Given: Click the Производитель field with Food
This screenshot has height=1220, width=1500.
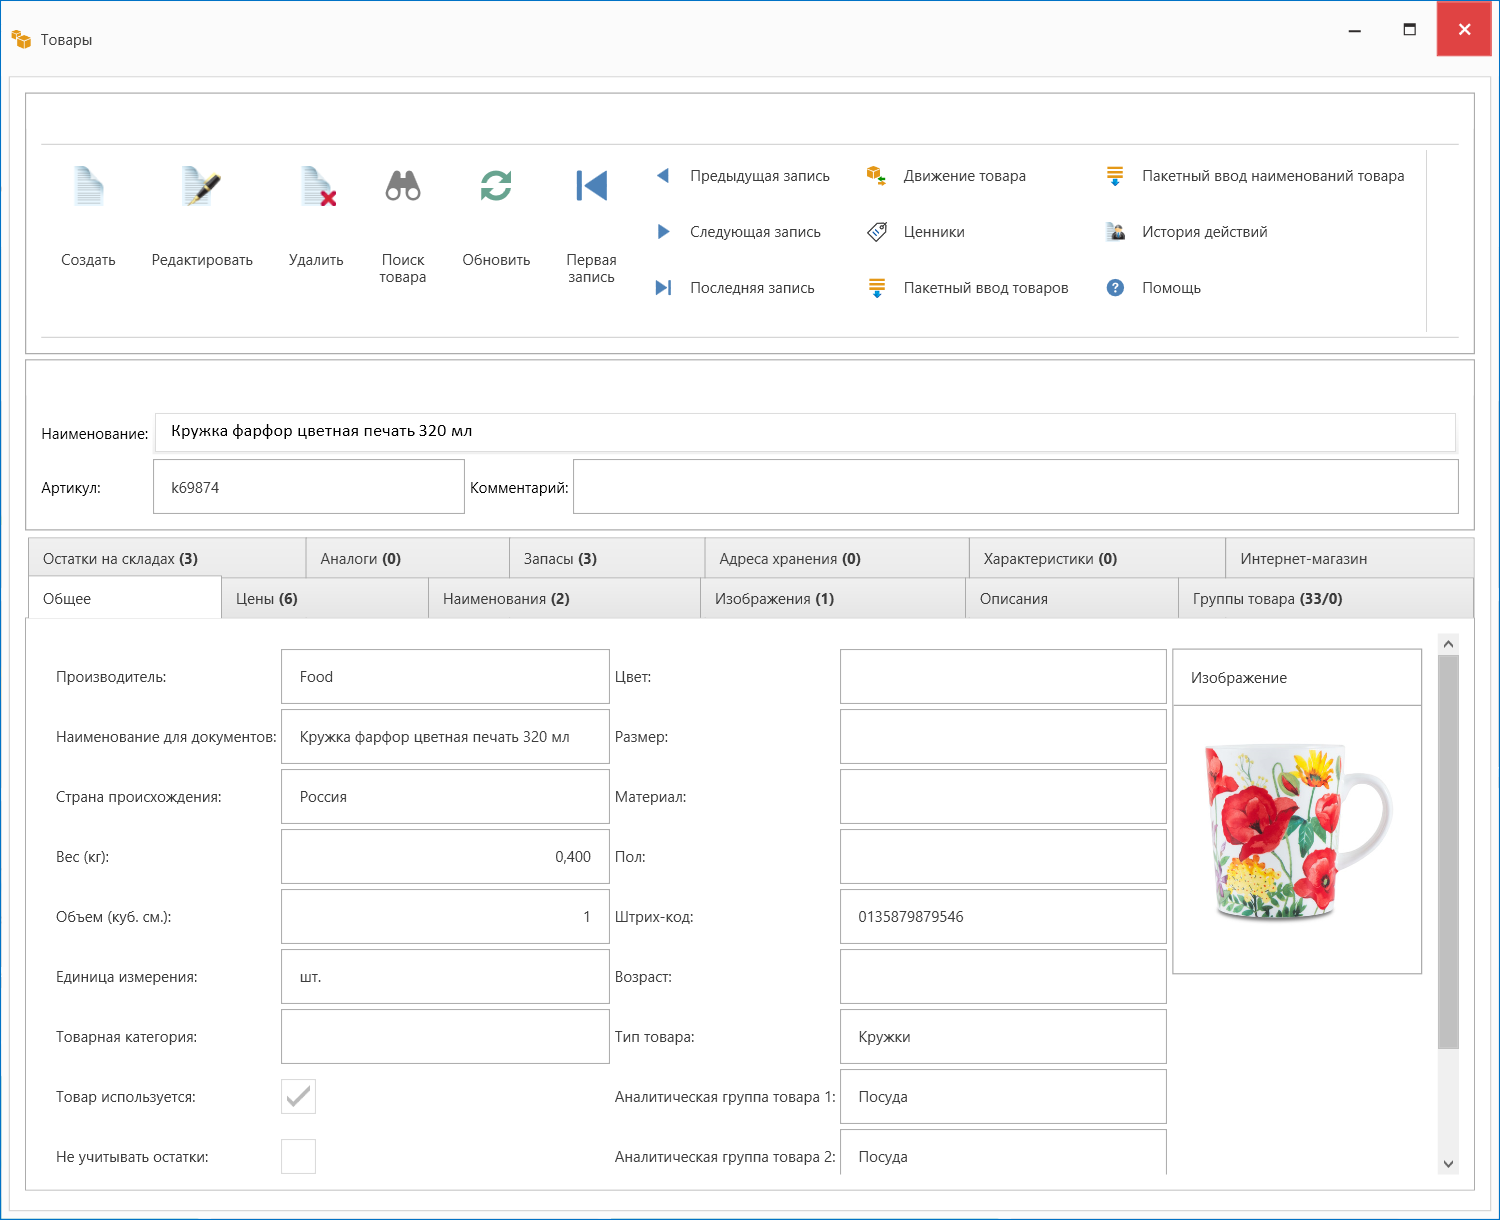Looking at the screenshot, I should 445,677.
